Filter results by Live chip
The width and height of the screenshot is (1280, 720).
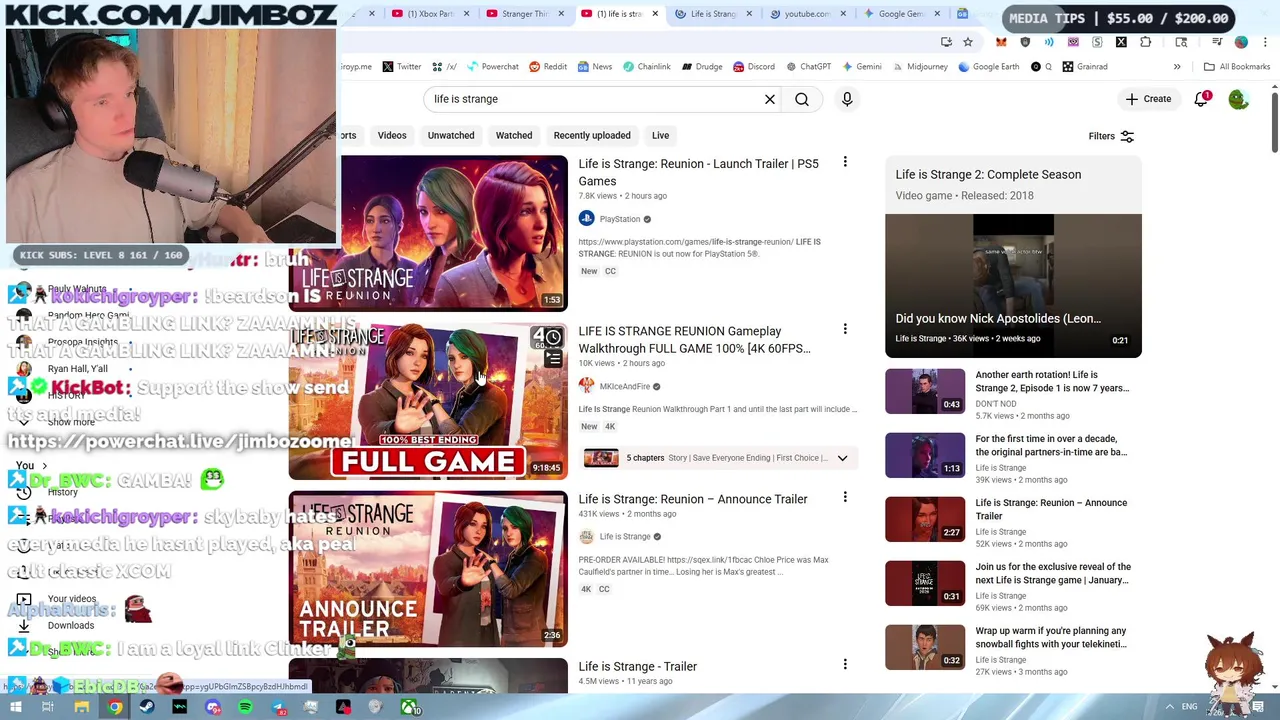point(661,135)
